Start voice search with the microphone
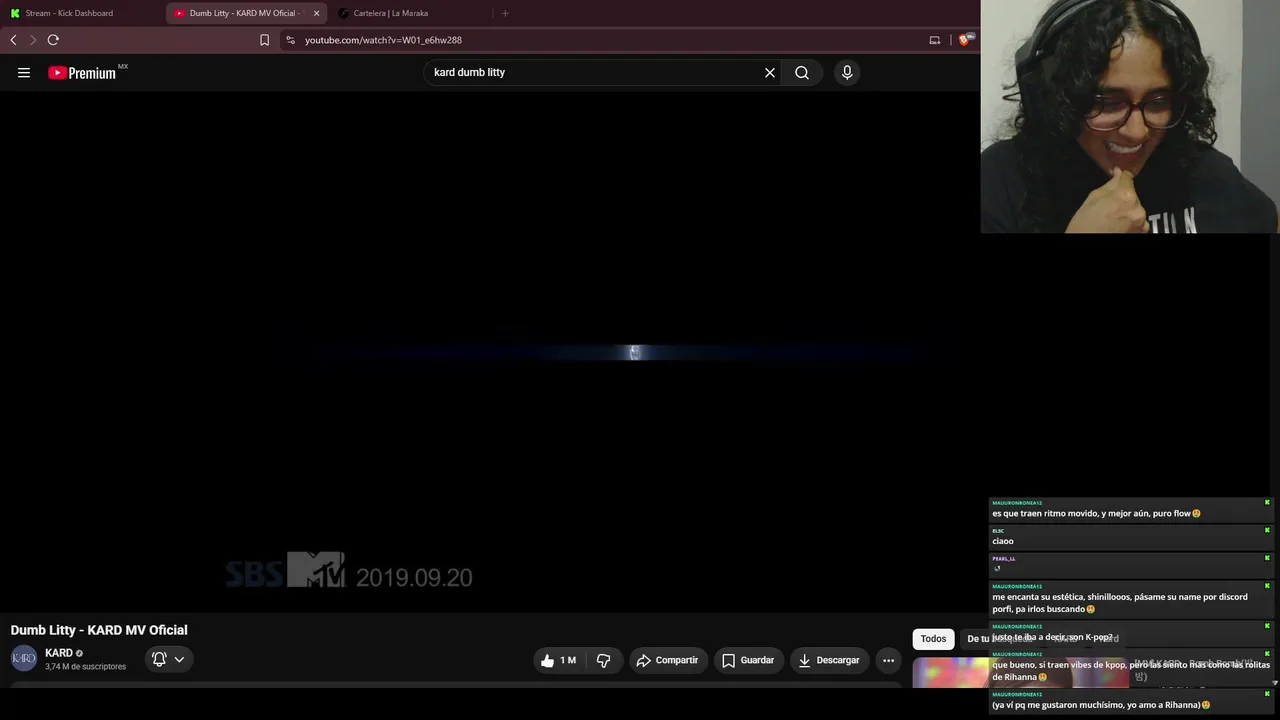 click(847, 73)
